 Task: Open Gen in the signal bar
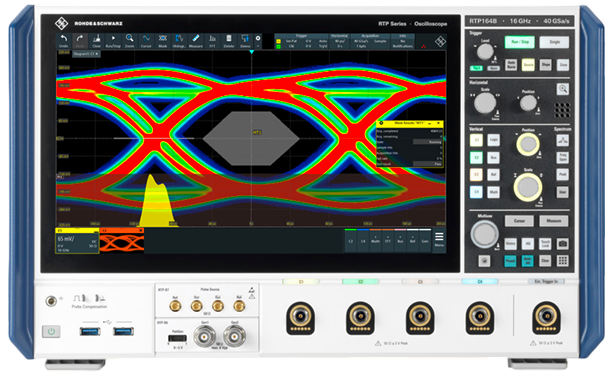pos(425,240)
